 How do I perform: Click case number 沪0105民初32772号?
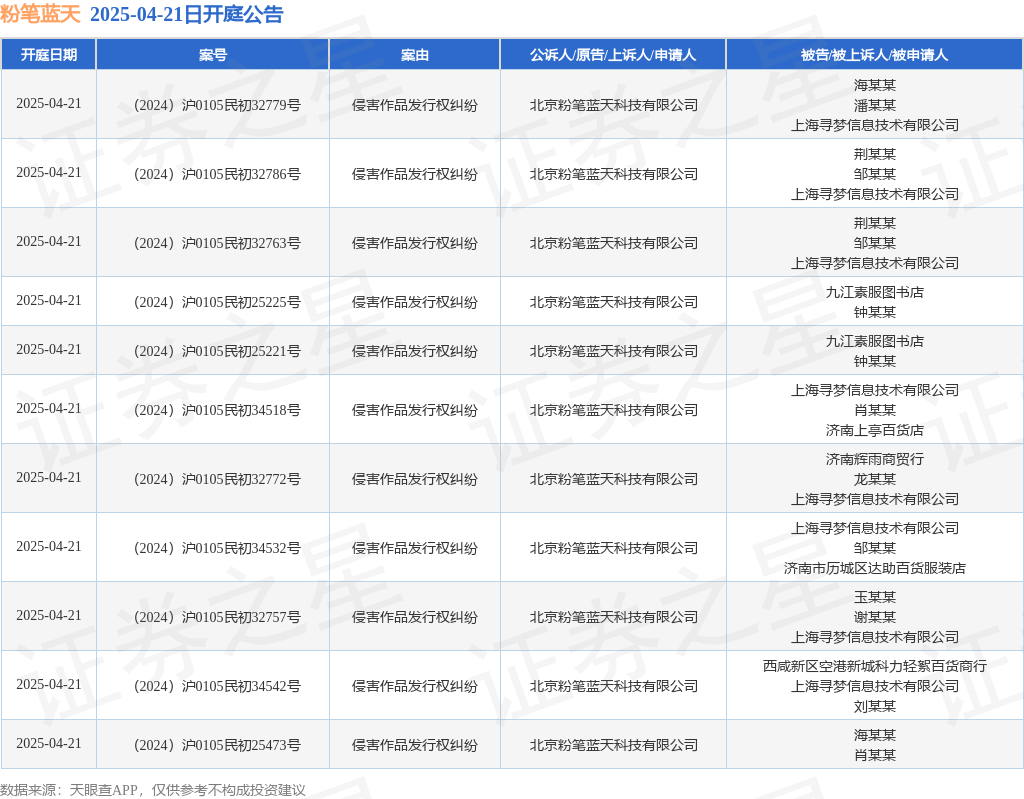[x=217, y=479]
